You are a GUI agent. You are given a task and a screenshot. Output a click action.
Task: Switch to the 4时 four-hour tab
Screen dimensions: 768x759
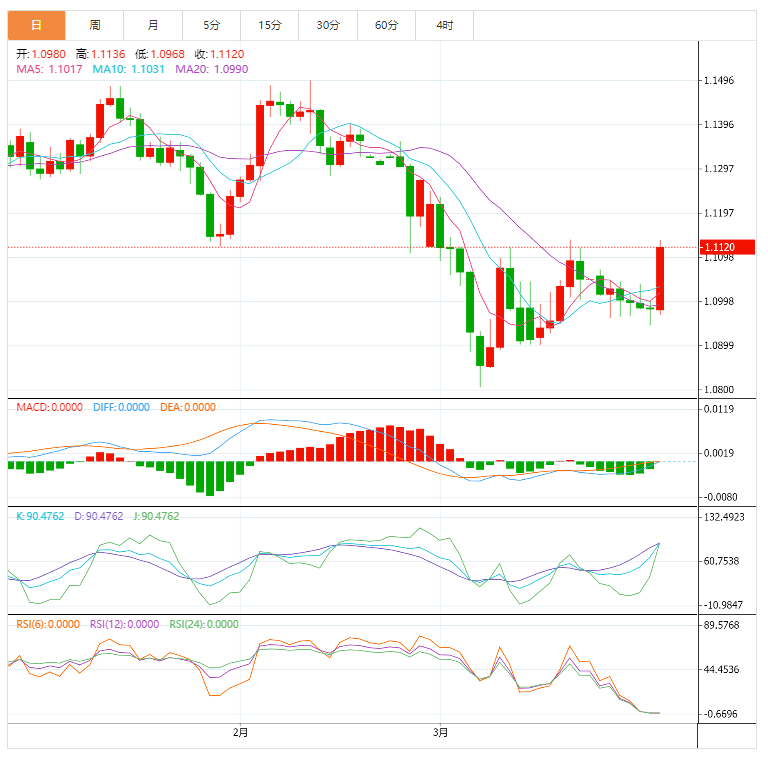[x=445, y=25]
